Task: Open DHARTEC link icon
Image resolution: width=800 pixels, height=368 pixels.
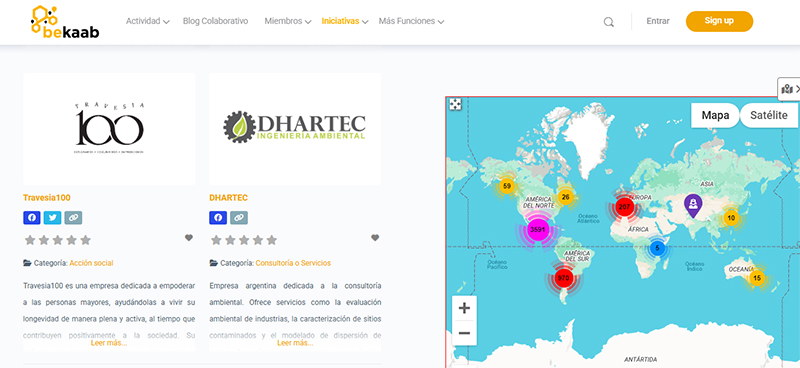Action: [239, 218]
